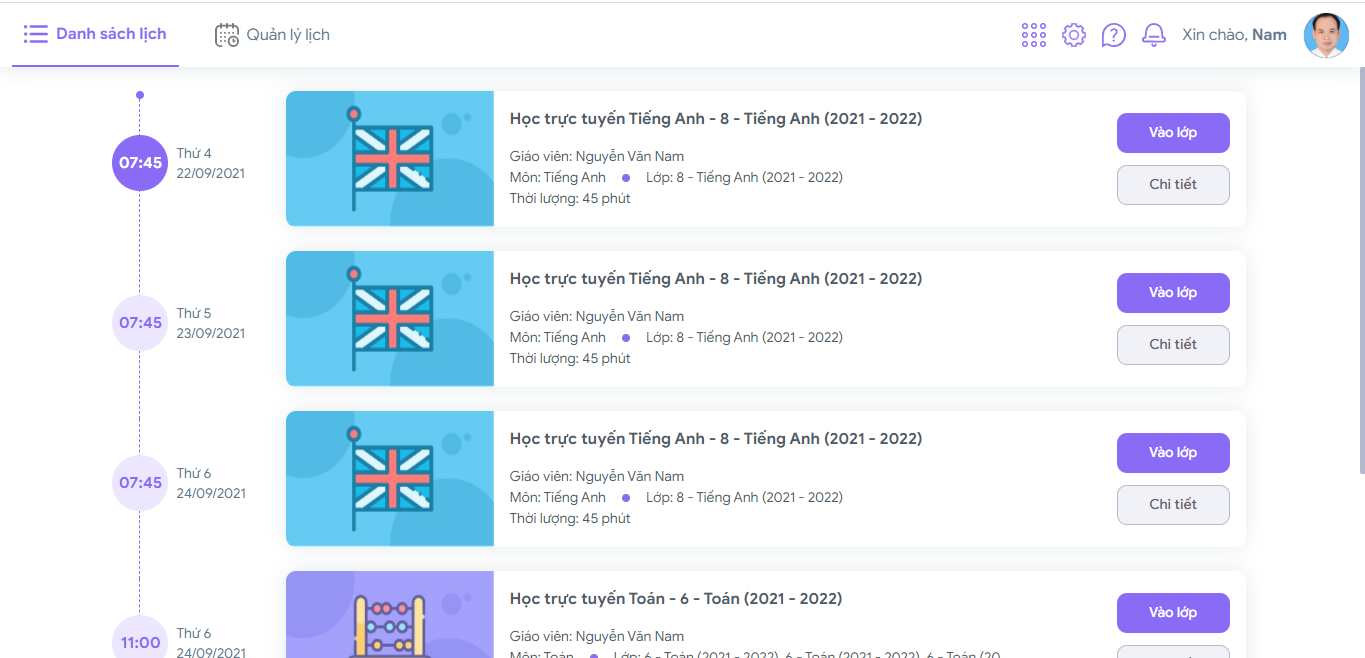The image size is (1365, 658).
Task: Click the UK flag thumbnail of the 23/09/2021 lesson
Action: click(390, 319)
